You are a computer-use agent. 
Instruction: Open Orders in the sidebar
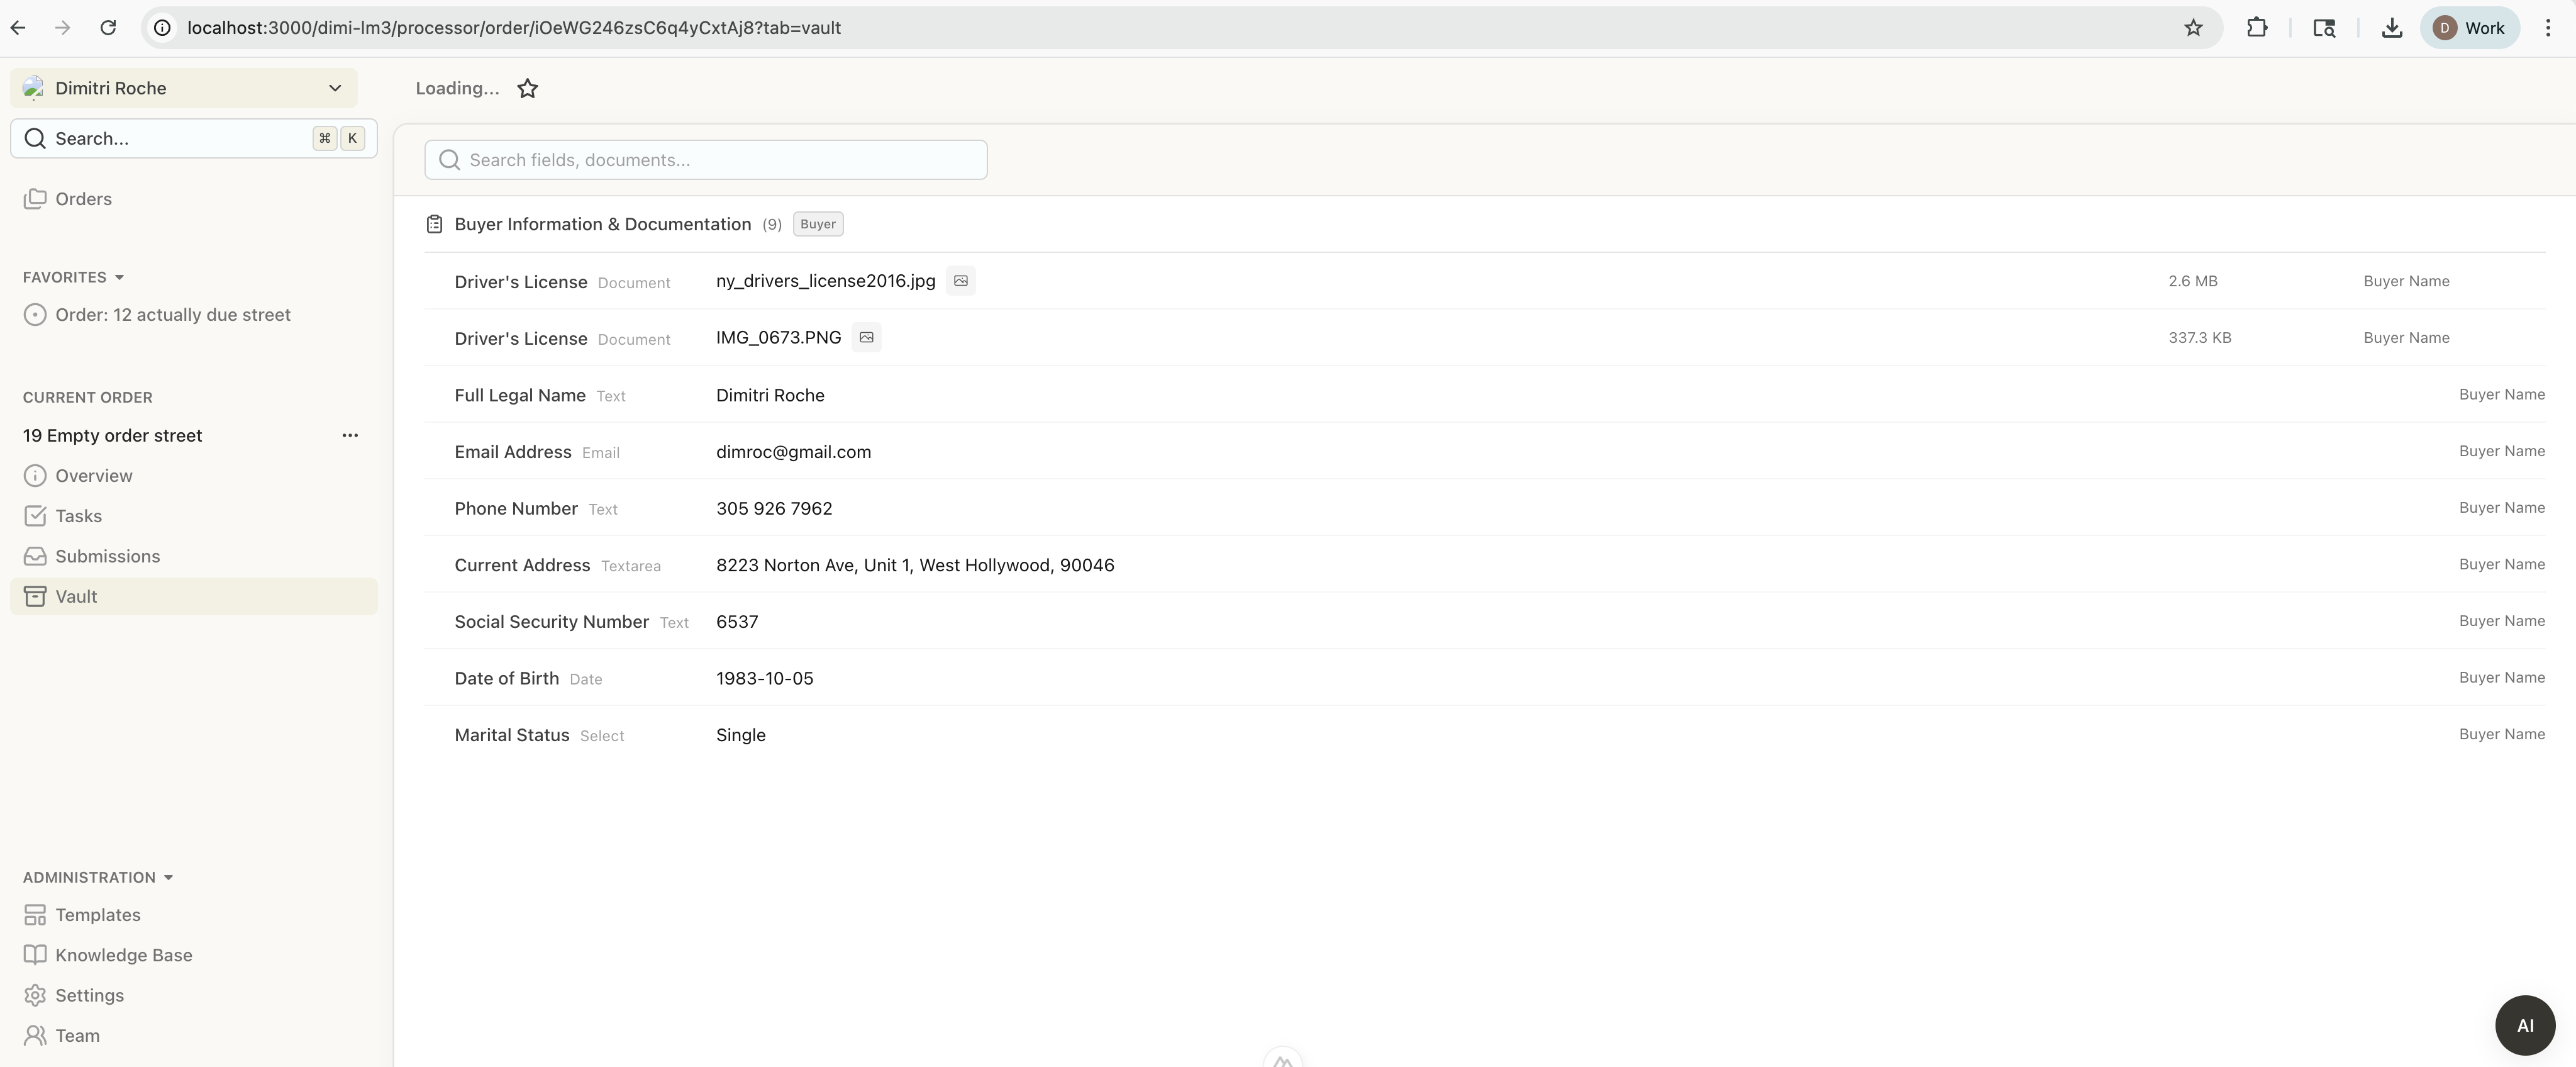83,199
